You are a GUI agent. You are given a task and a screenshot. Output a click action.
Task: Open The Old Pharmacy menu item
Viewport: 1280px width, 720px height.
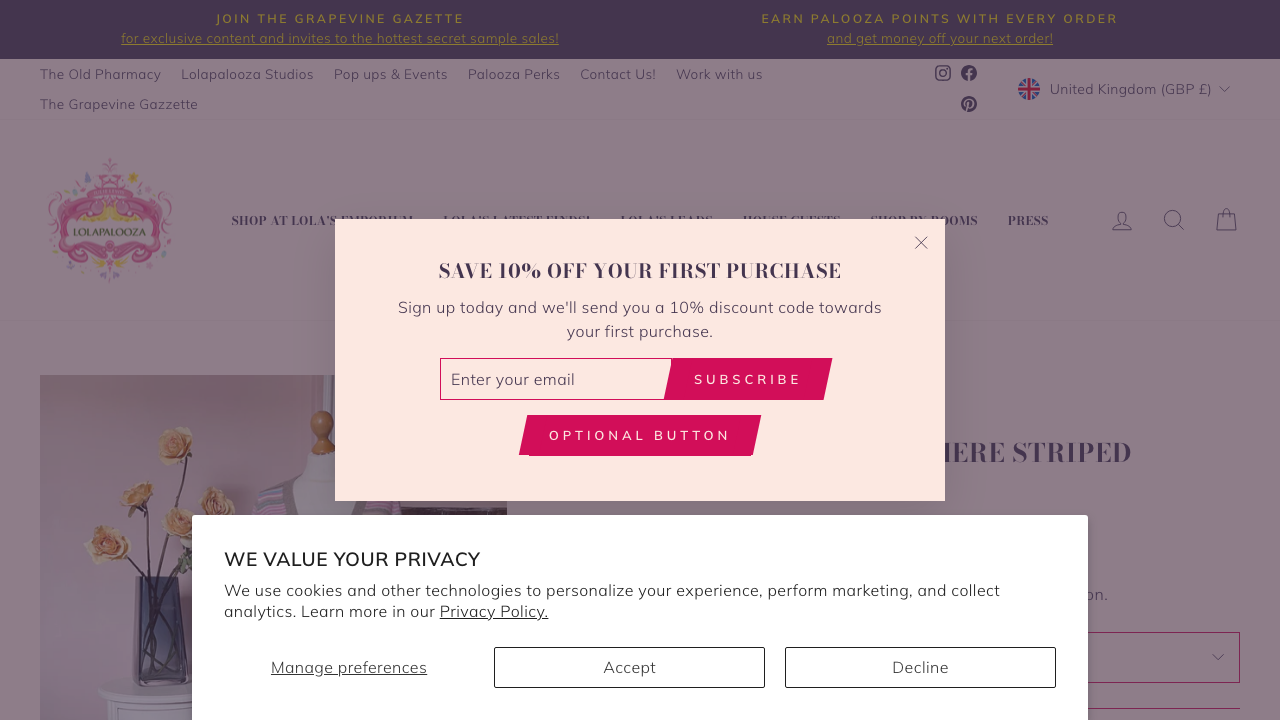pos(100,73)
